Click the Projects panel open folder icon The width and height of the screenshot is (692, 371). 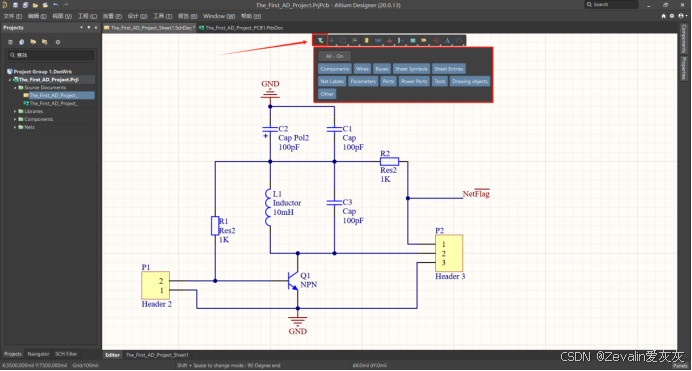[x=33, y=42]
